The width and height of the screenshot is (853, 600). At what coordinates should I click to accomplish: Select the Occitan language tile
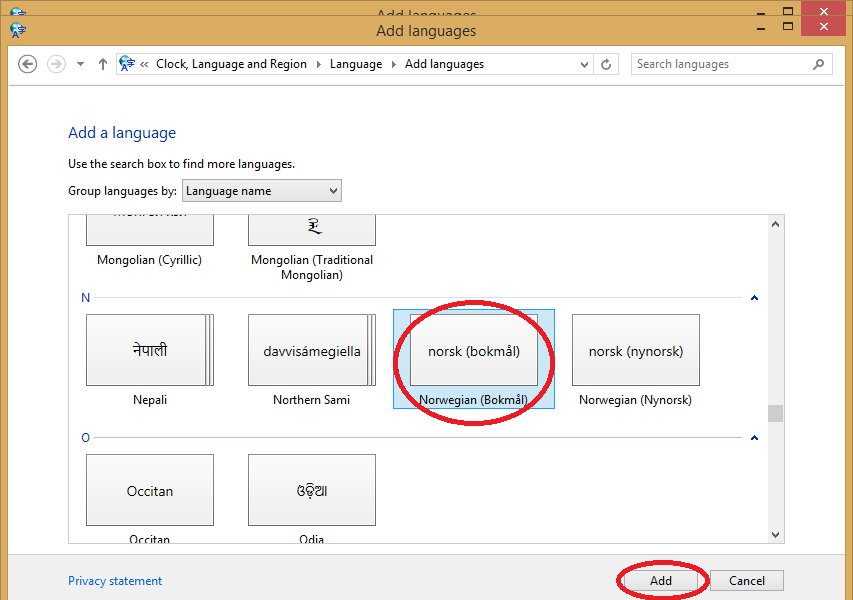[x=149, y=490]
